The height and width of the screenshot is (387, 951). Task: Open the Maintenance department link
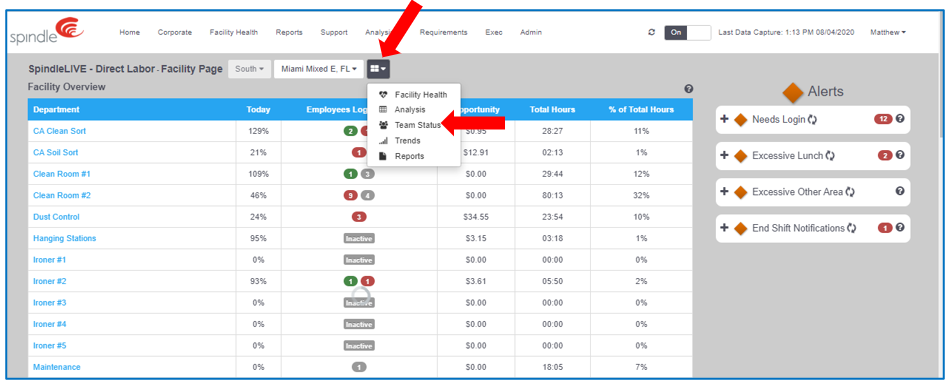coord(56,367)
